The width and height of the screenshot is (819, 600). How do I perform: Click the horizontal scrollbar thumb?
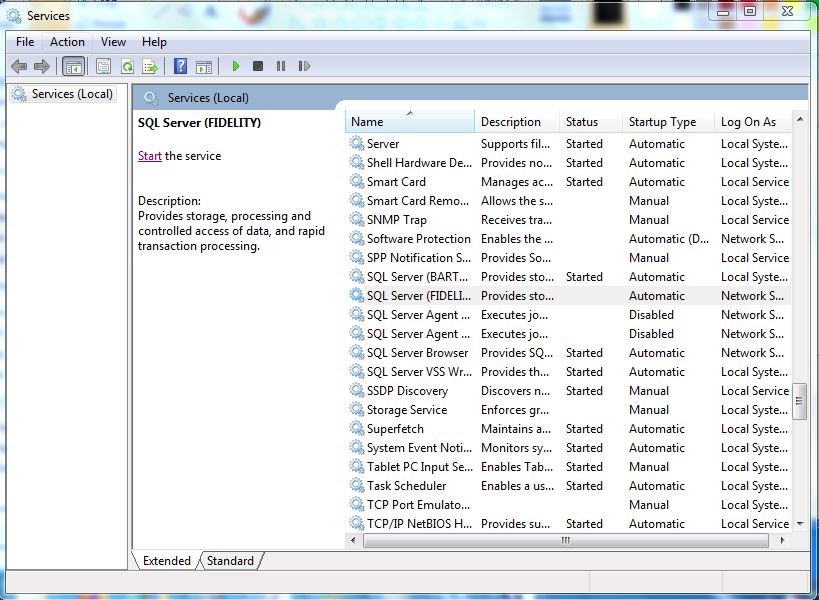[566, 540]
